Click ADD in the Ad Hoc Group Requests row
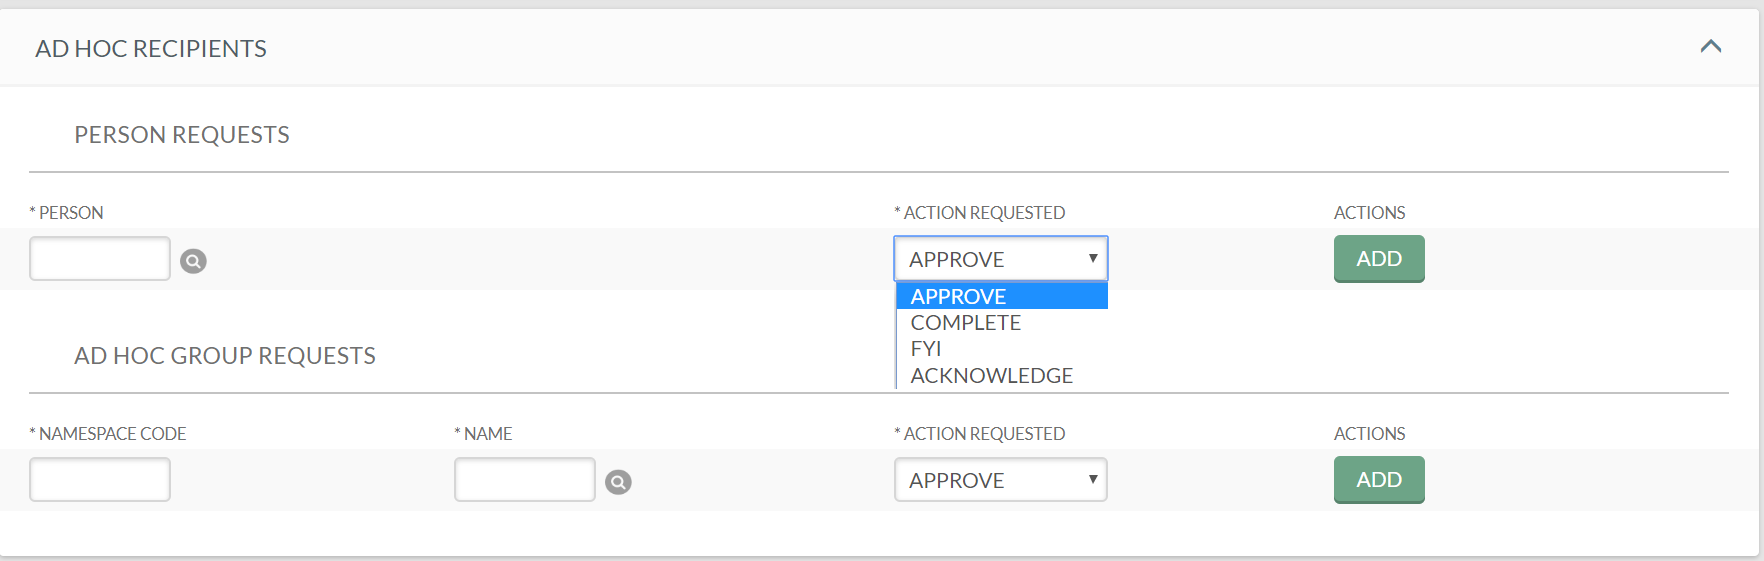Screen dimensions: 1764x561 pyautogui.click(x=1379, y=480)
